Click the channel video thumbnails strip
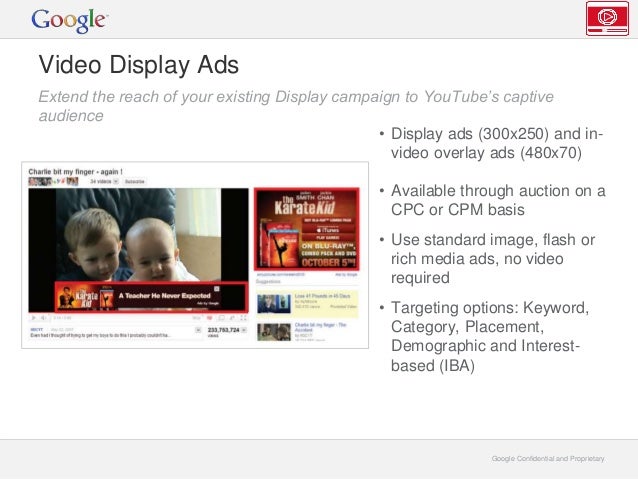Screen dimensions: 638x479 click(x=53, y=181)
